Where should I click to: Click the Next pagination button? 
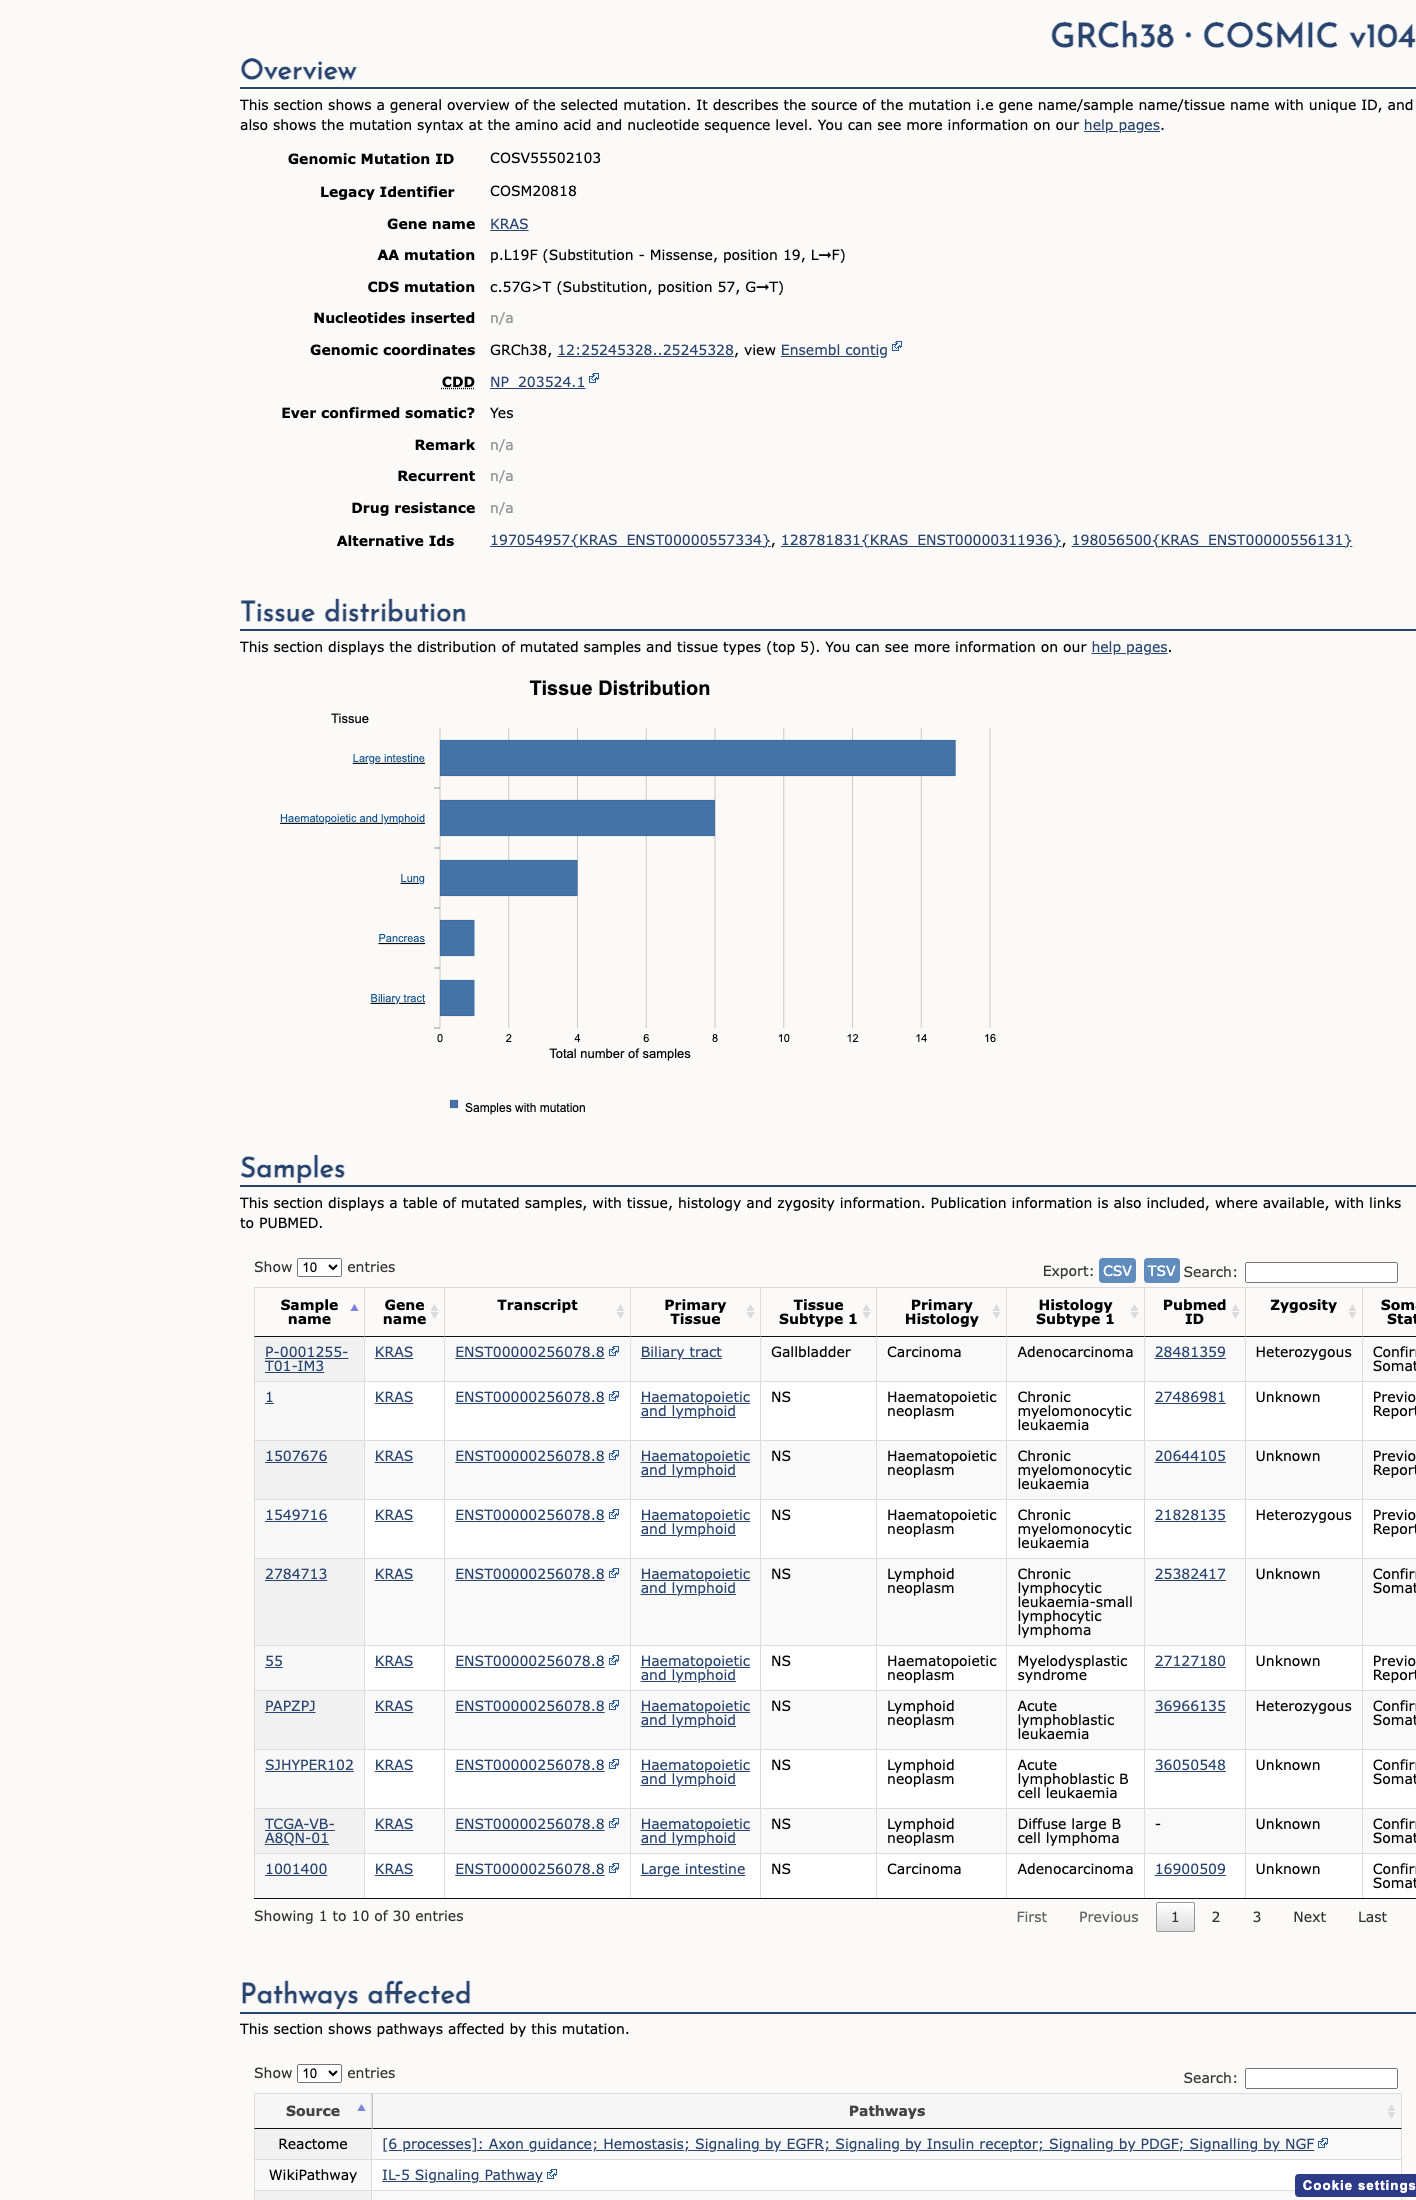[x=1309, y=1917]
